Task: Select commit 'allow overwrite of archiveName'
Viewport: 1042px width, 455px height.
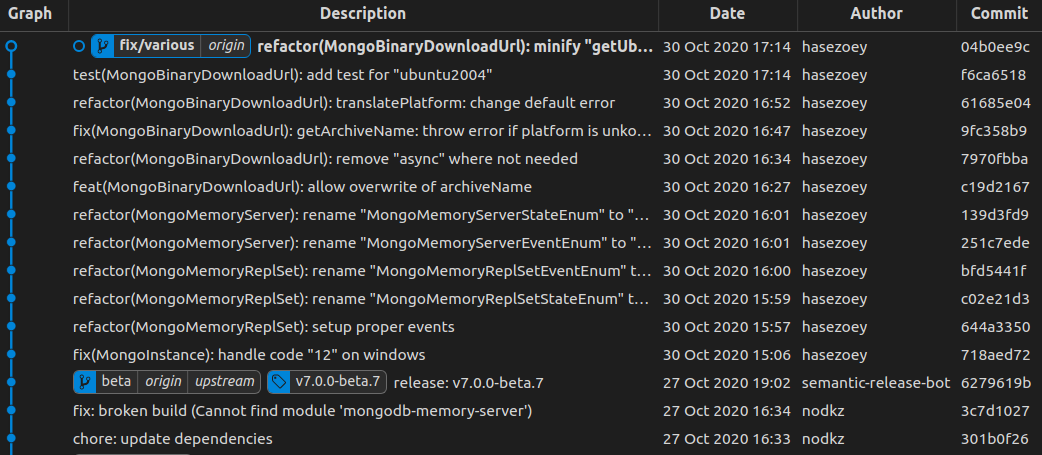Action: coord(302,186)
